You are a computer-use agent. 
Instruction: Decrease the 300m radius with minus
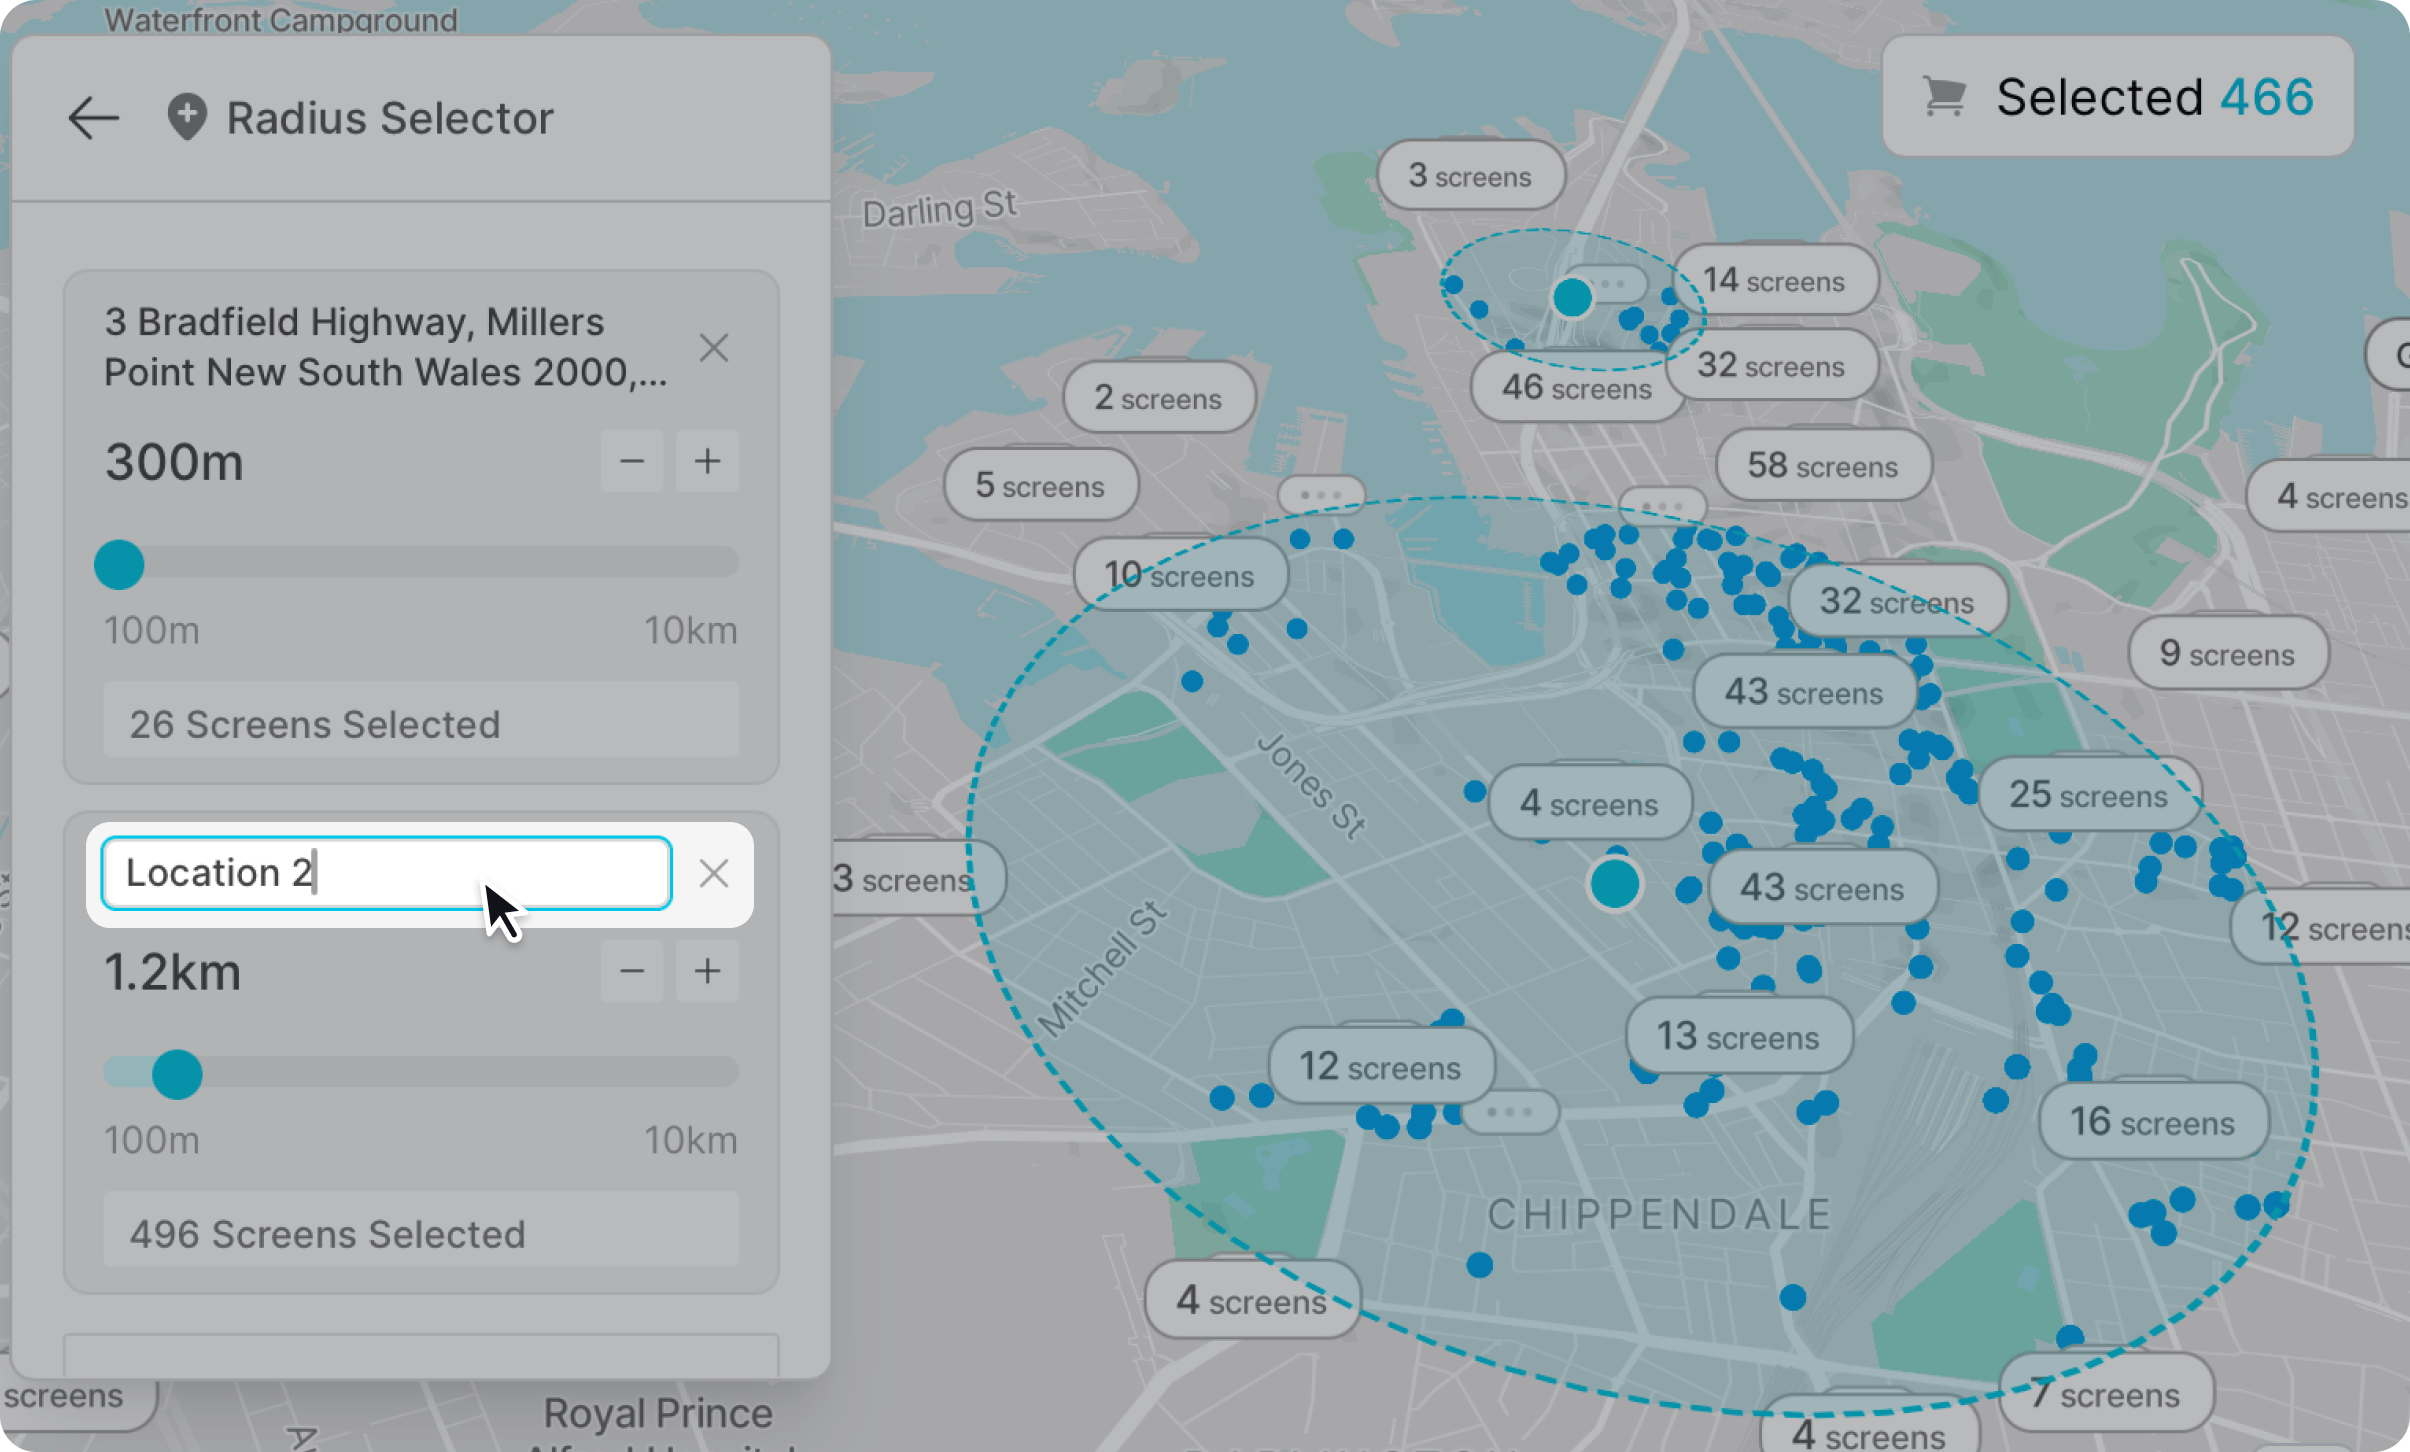pos(632,461)
